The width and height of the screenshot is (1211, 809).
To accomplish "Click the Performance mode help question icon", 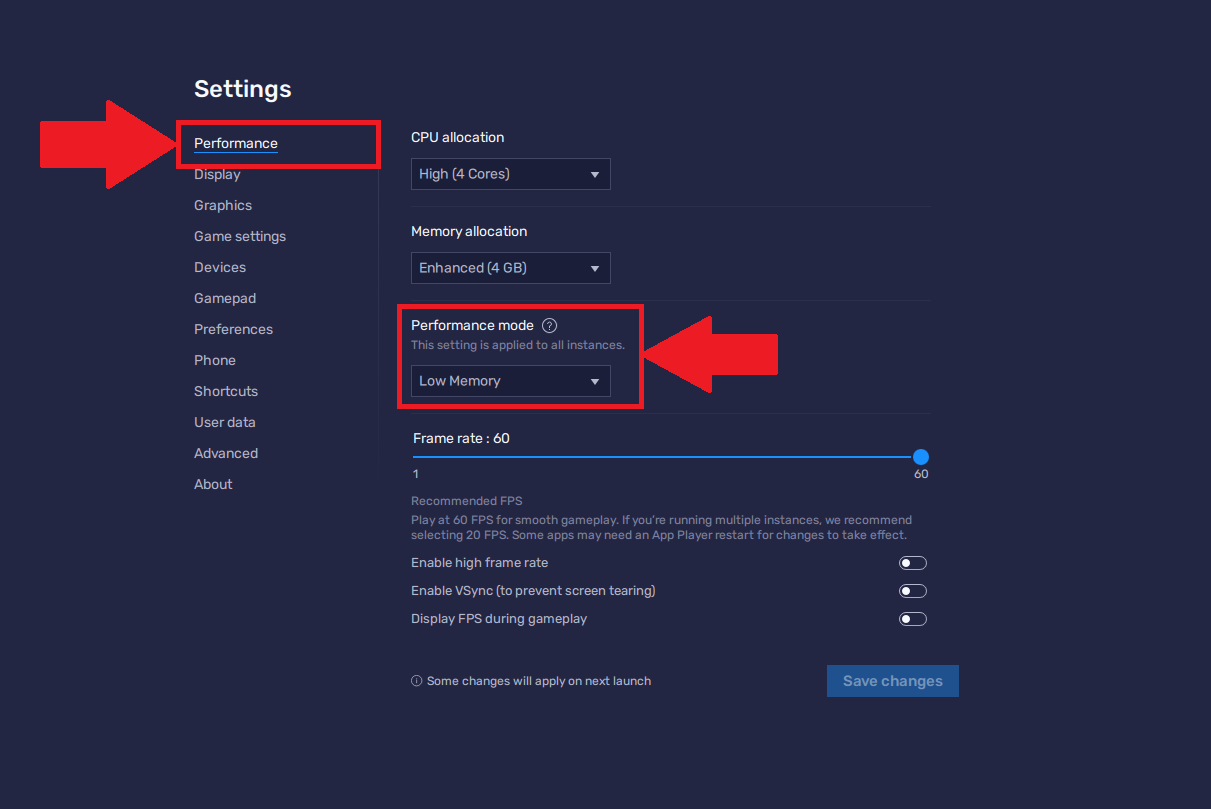I will tap(549, 325).
